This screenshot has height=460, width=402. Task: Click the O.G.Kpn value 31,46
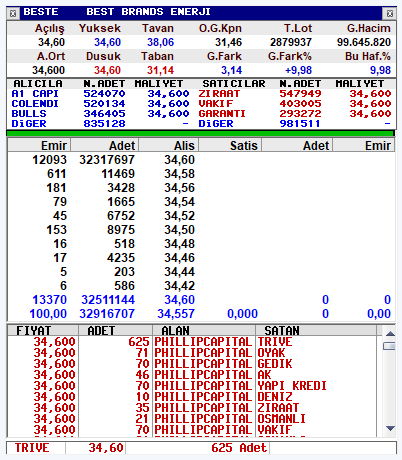(x=228, y=42)
